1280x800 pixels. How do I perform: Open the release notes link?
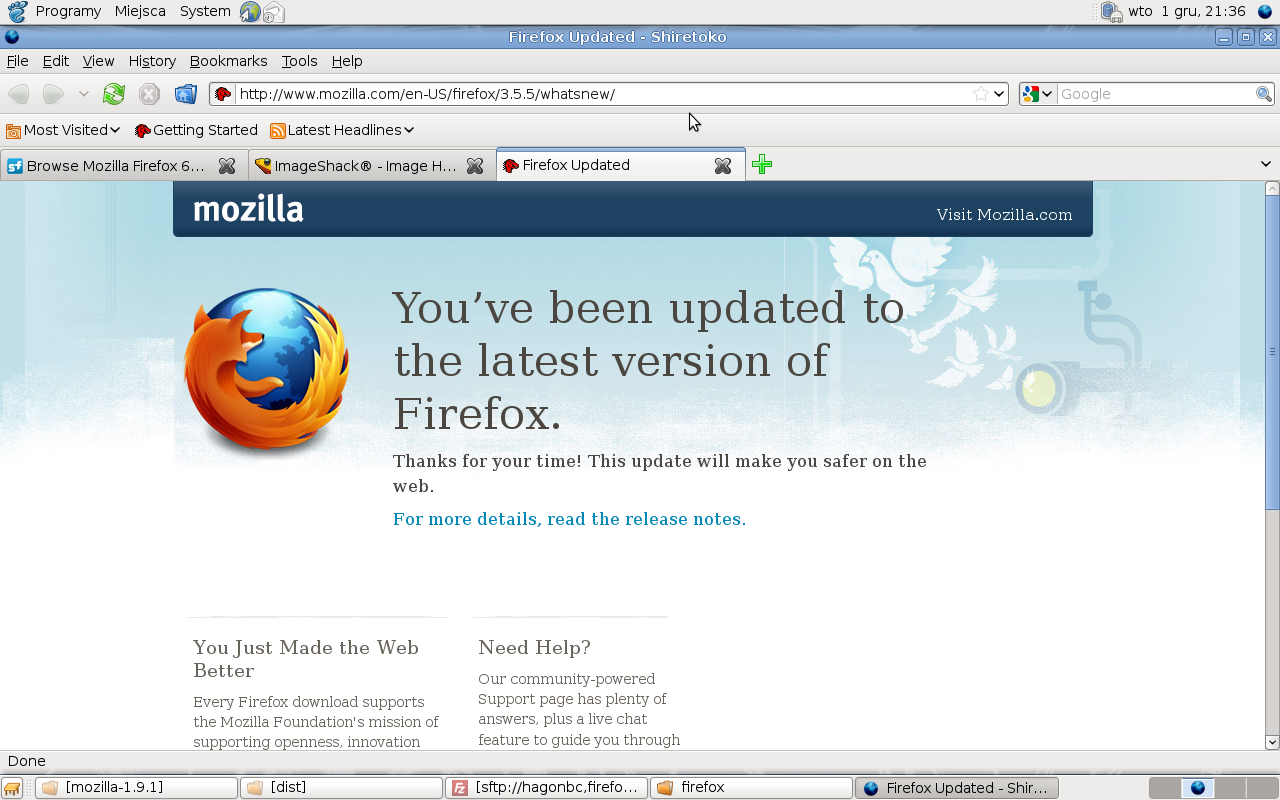(569, 519)
